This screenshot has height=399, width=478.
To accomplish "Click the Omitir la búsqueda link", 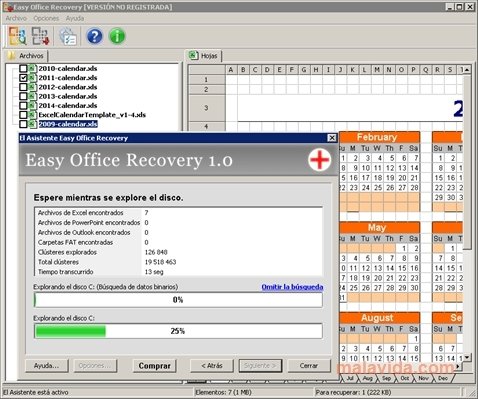I will 292,287.
